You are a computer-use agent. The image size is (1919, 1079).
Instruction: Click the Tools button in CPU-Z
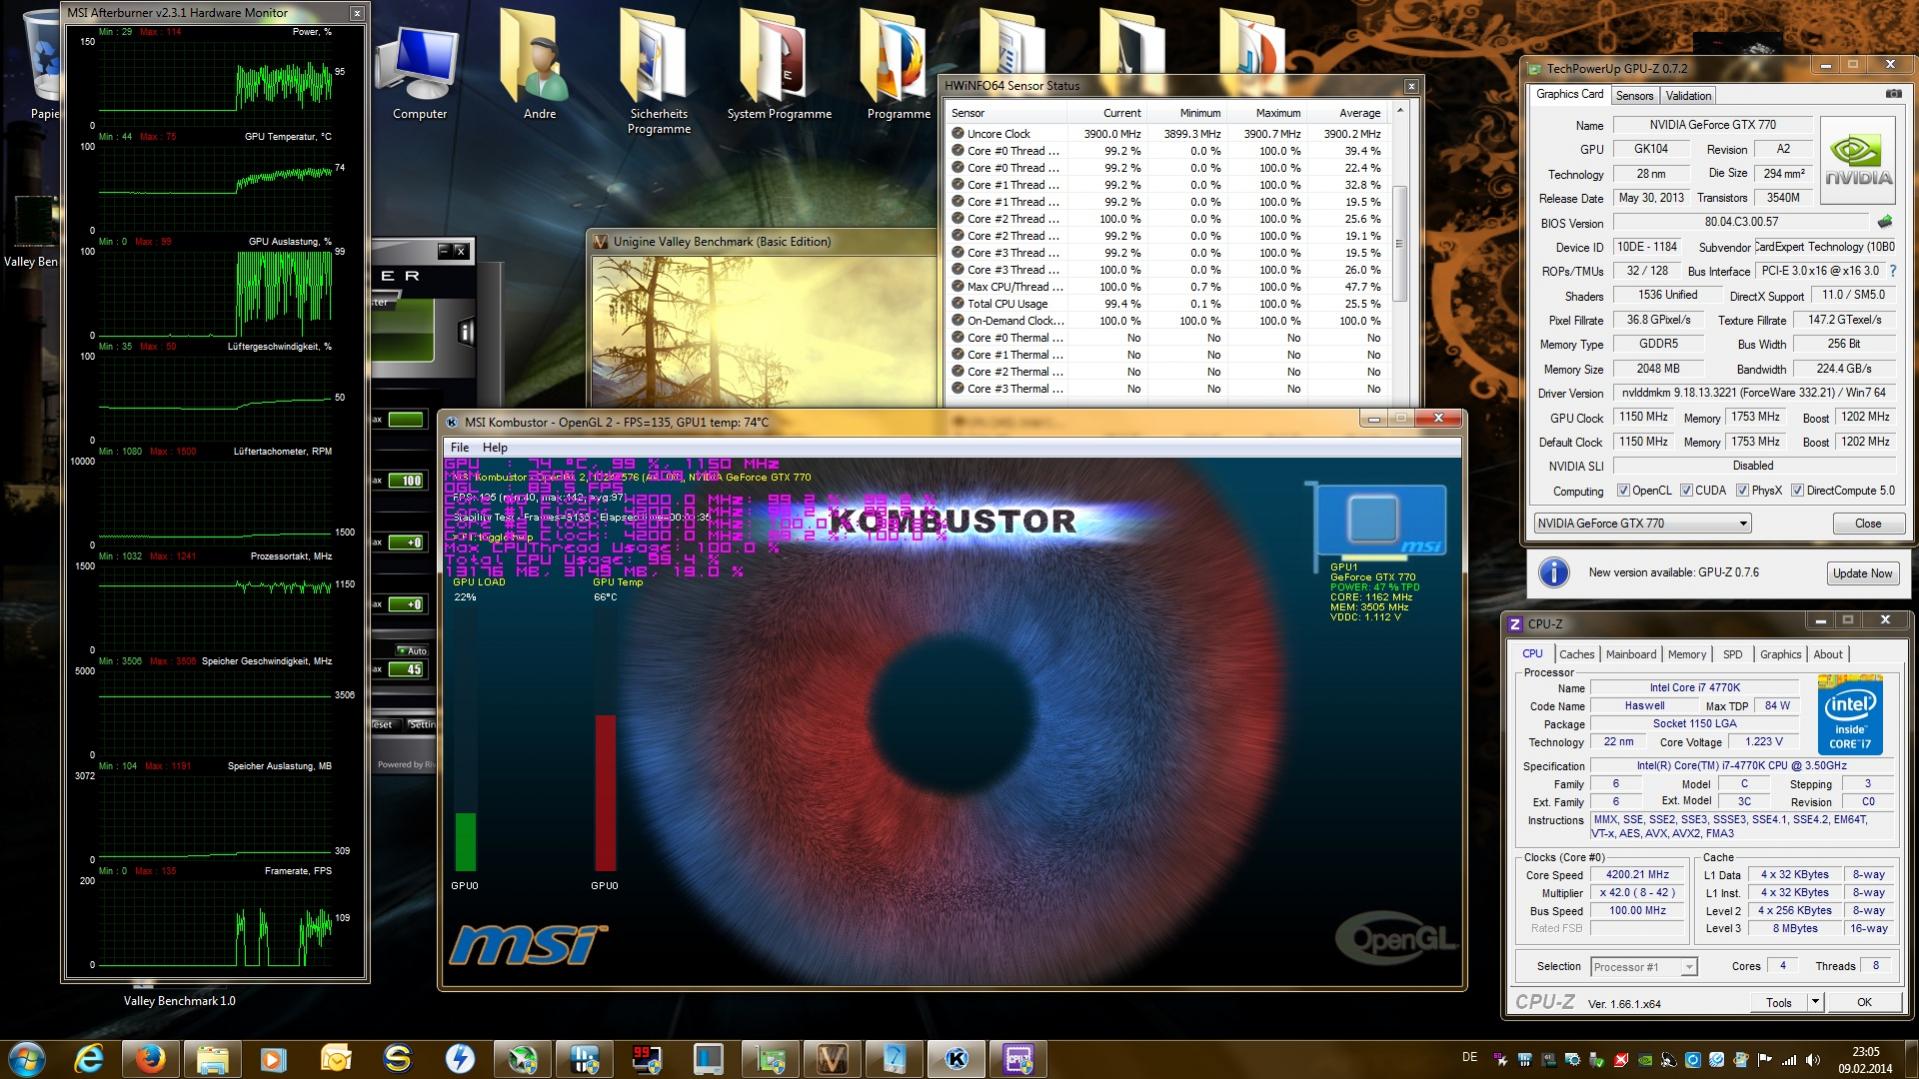(1779, 1002)
